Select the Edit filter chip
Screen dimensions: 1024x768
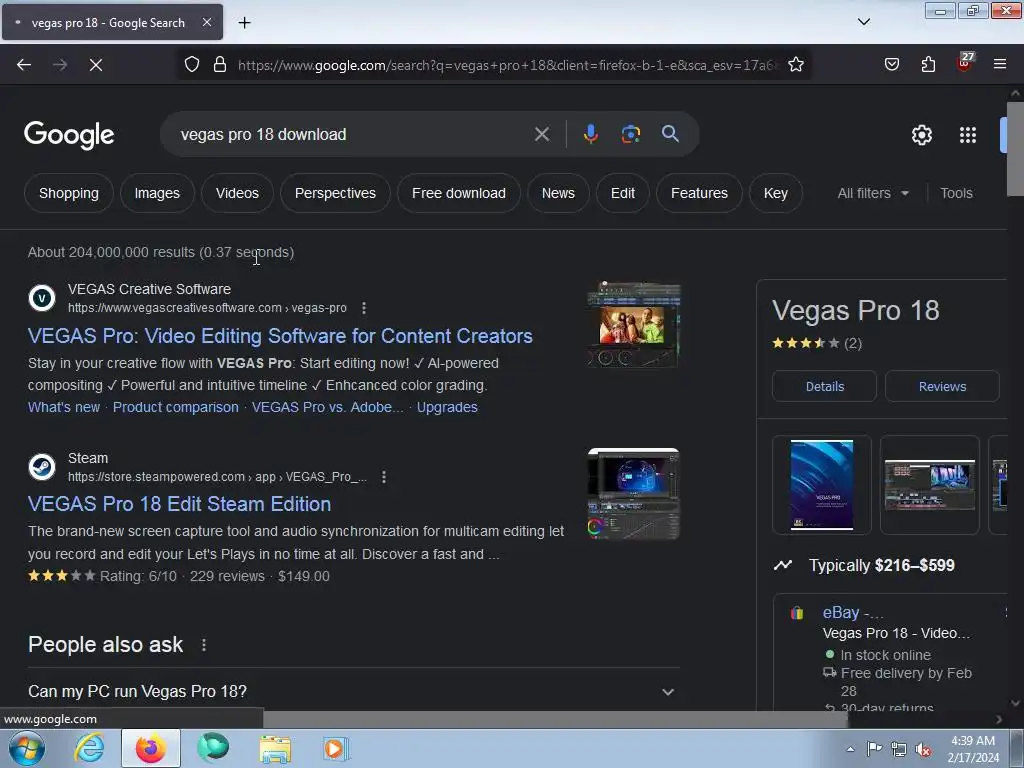(622, 193)
